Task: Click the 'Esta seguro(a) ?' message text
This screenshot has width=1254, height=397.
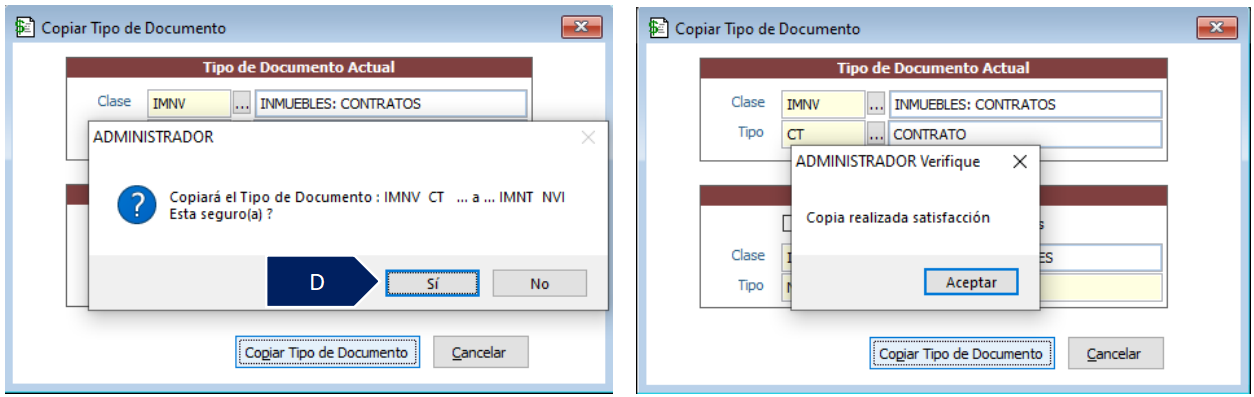Action: (222, 214)
